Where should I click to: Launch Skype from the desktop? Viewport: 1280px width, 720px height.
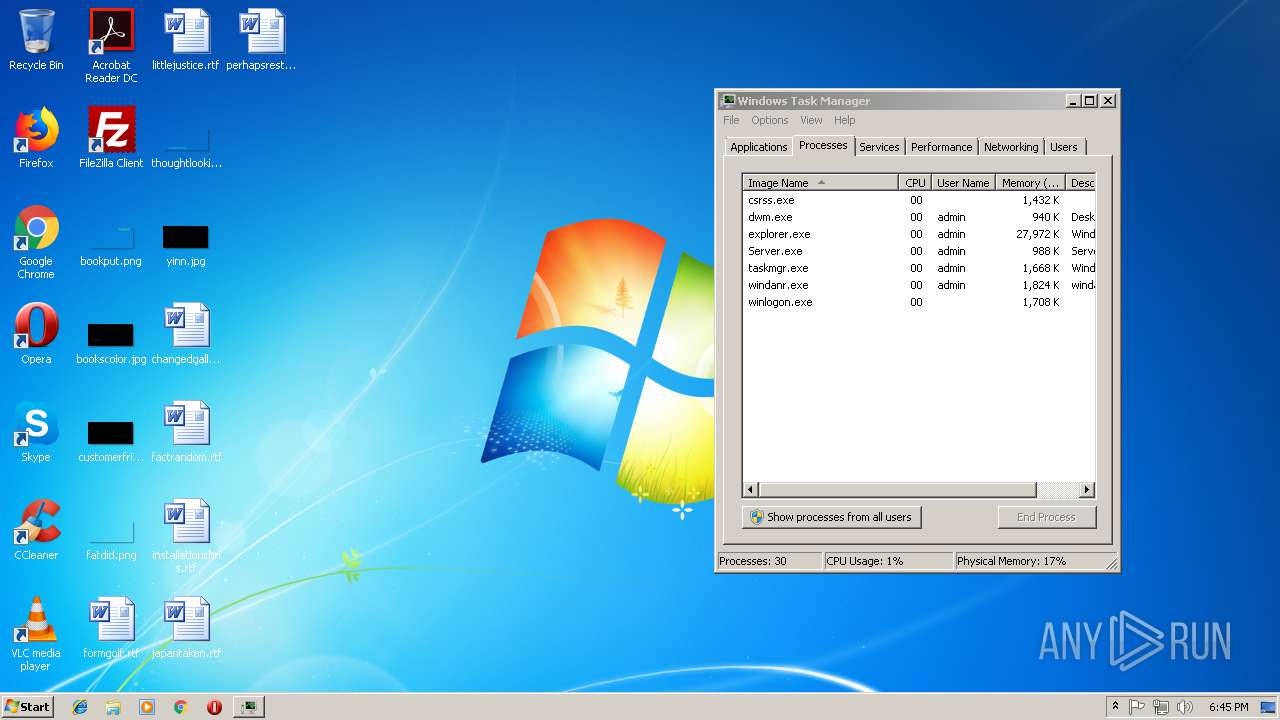point(36,432)
